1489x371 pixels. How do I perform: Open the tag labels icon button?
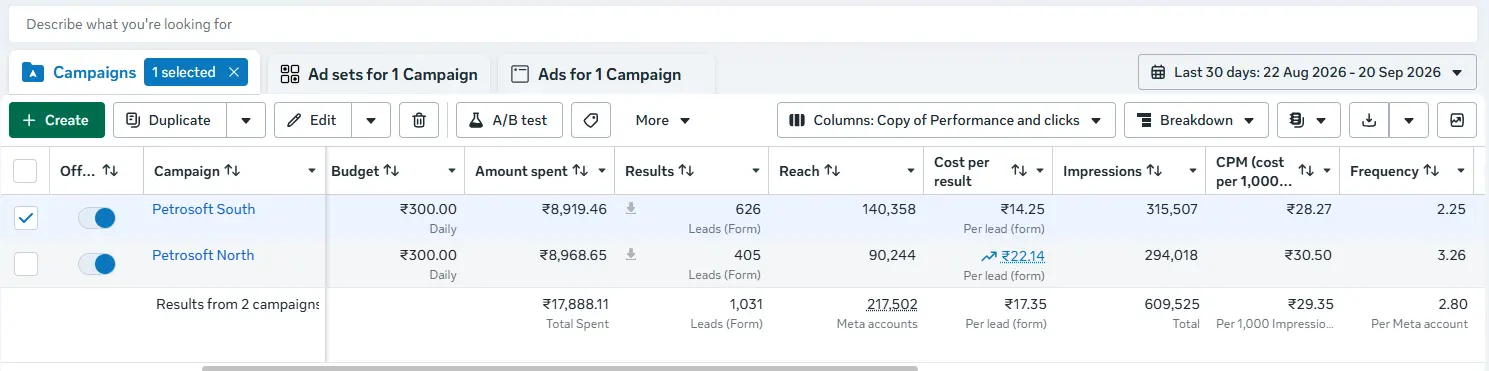pyautogui.click(x=591, y=120)
